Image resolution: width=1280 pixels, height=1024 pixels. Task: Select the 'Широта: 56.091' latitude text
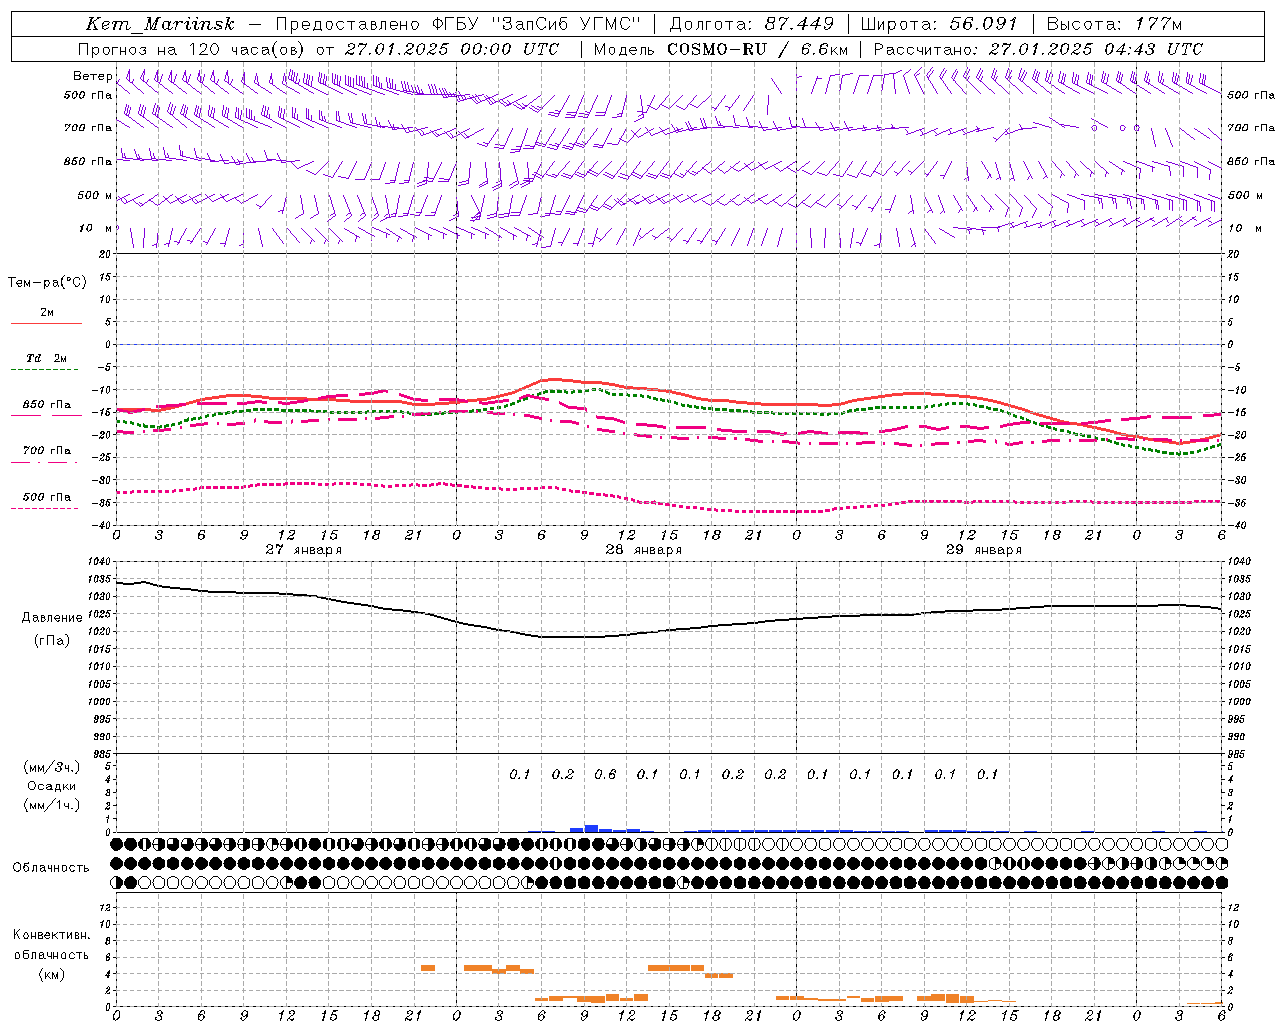coord(939,24)
